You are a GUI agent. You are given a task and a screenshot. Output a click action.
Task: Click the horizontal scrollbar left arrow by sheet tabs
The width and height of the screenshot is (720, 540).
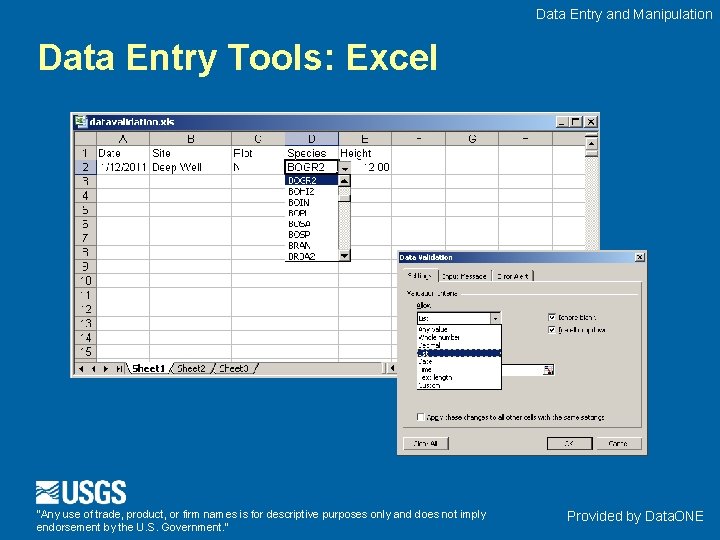(392, 368)
